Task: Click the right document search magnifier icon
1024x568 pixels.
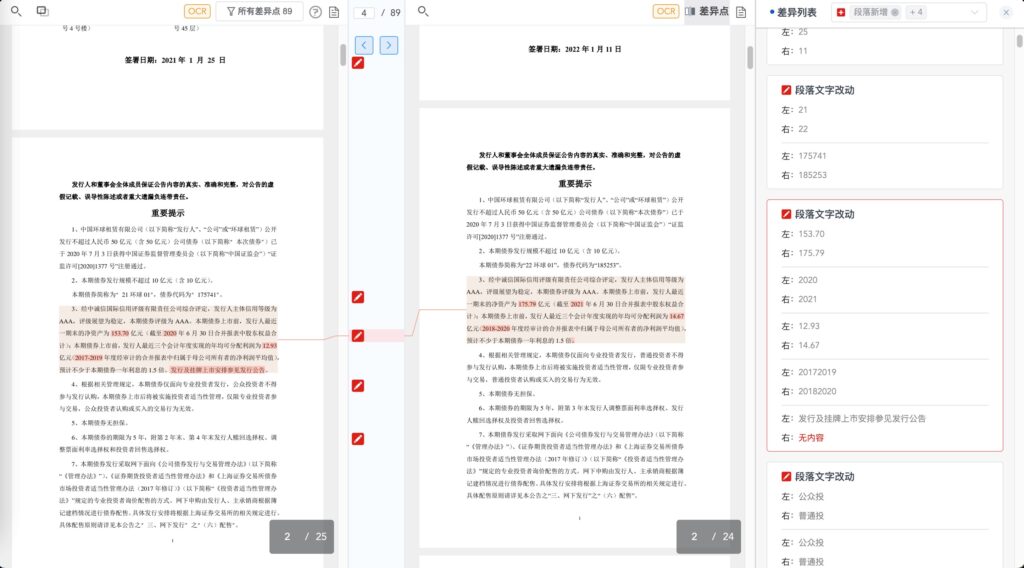Action: tap(423, 11)
